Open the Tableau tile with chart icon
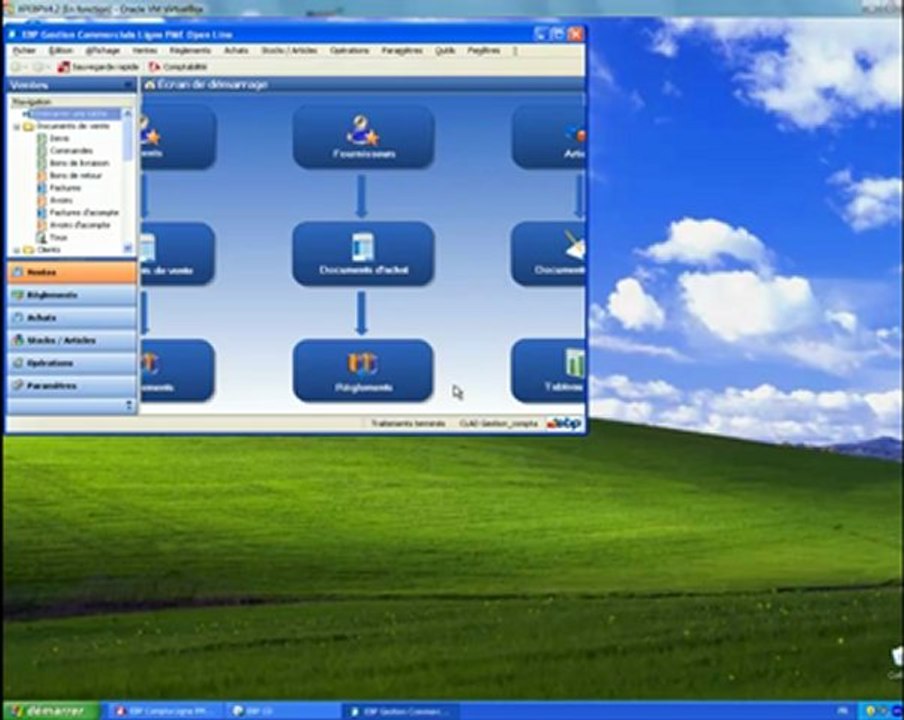The height and width of the screenshot is (720, 904). (548, 370)
